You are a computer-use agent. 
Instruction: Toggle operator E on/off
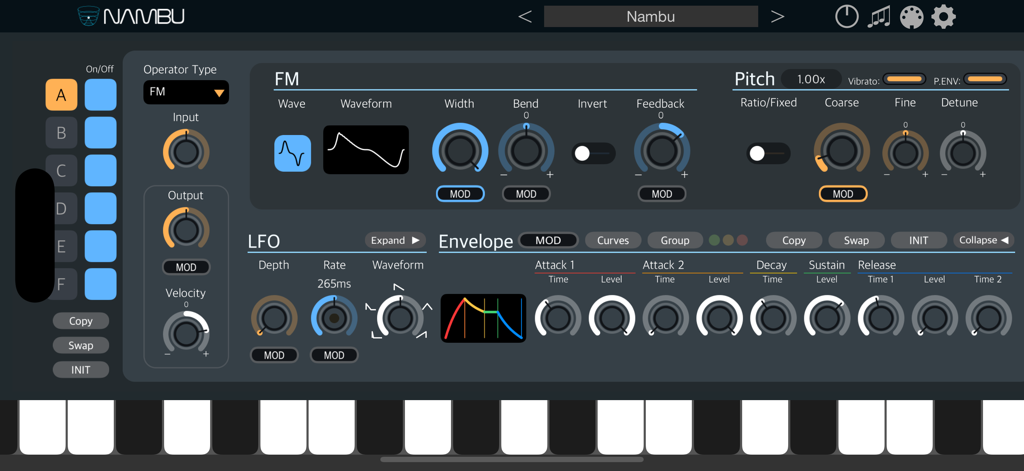tap(101, 246)
